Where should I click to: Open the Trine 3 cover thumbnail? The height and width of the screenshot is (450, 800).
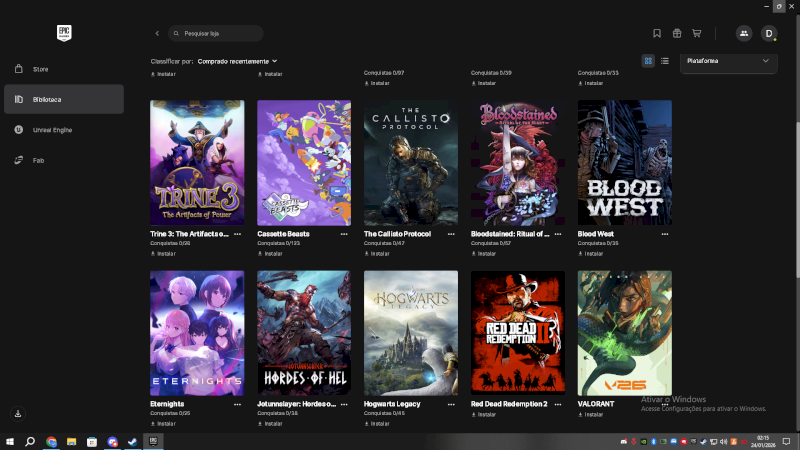(x=197, y=163)
